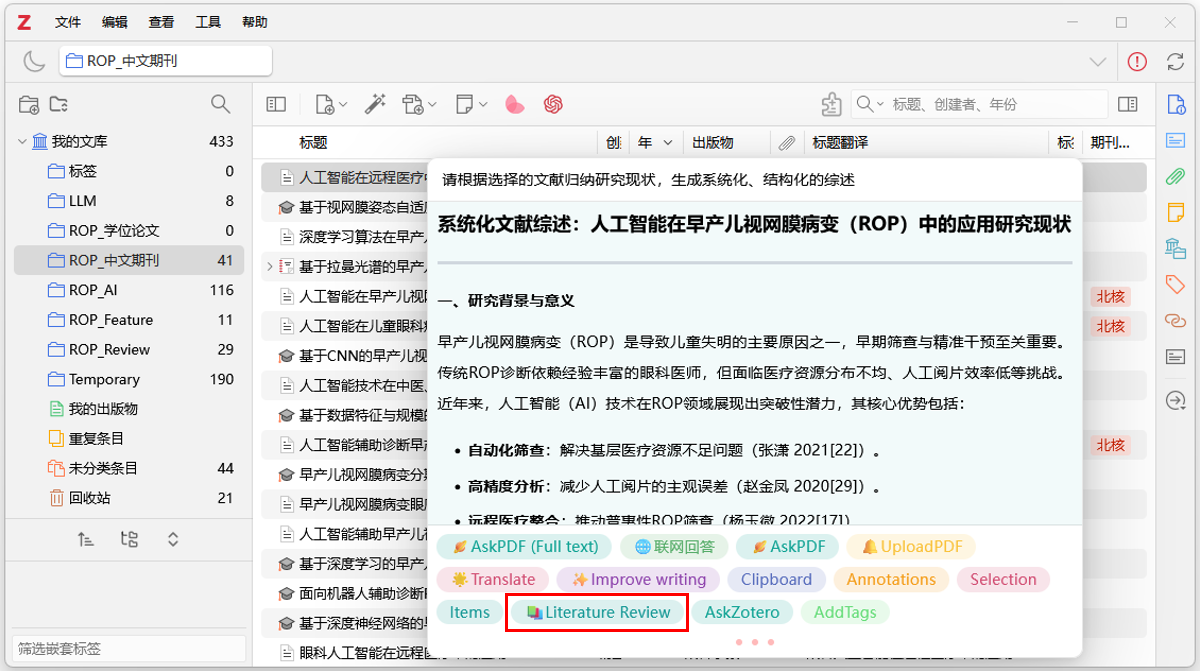Image resolution: width=1200 pixels, height=671 pixels.
Task: Click the locate-in-library icon beside search box
Action: coord(831,104)
